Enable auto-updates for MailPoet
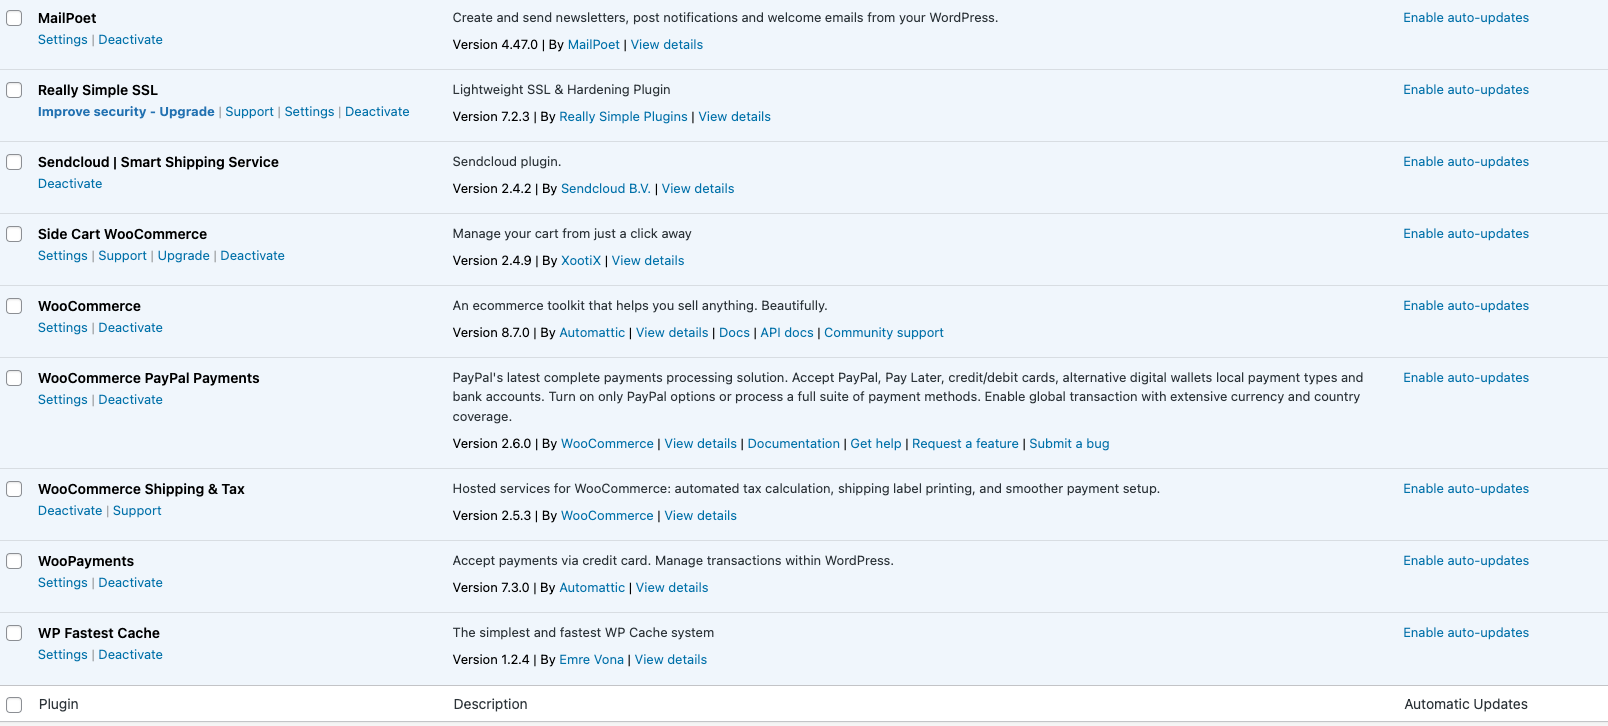The height and width of the screenshot is (726, 1608). [x=1466, y=17]
